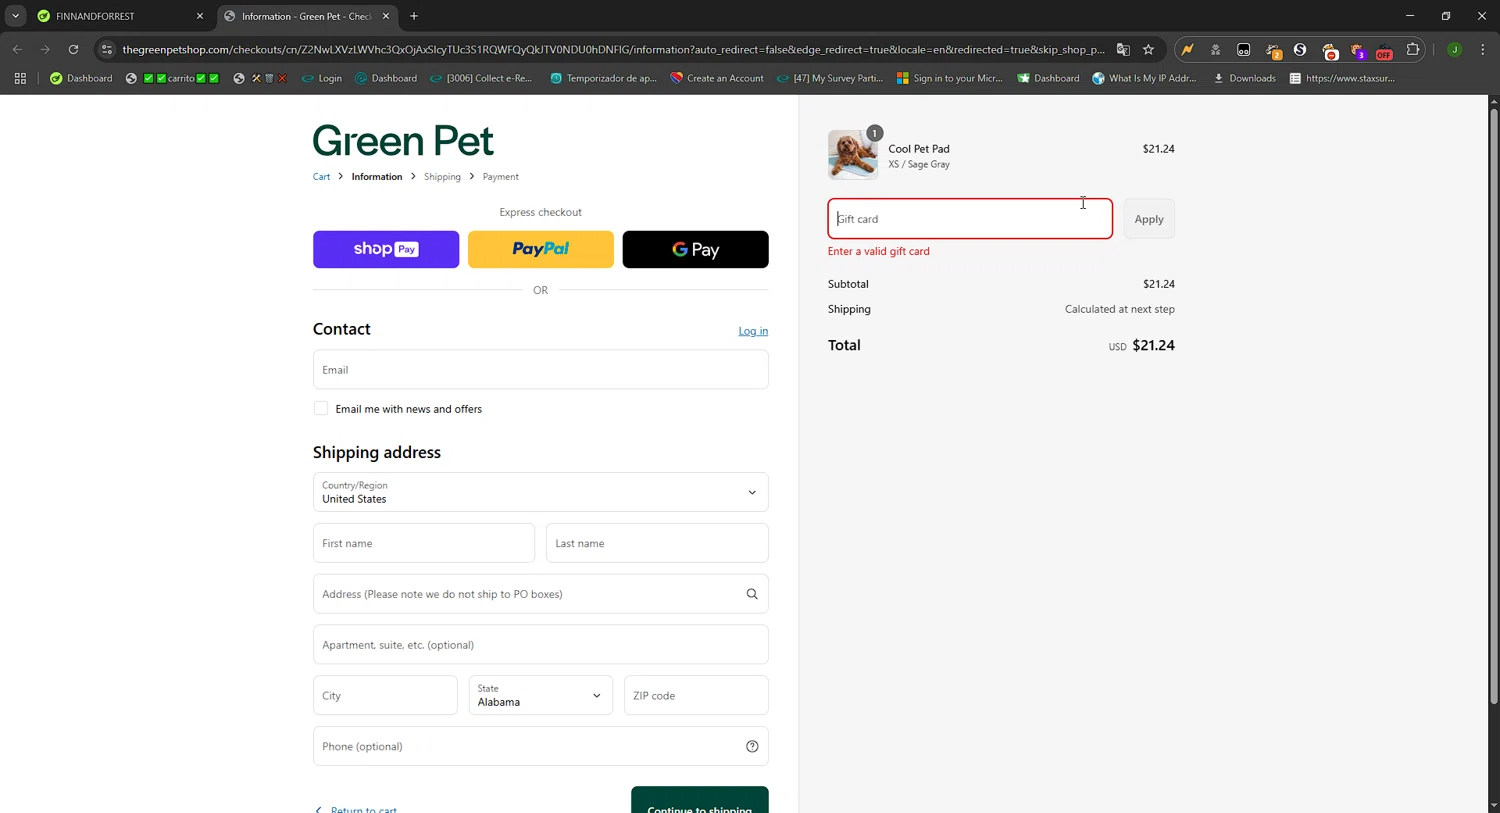Viewport: 1500px width, 813px height.
Task: Open the Downloads bookmark
Action: tap(1244, 78)
